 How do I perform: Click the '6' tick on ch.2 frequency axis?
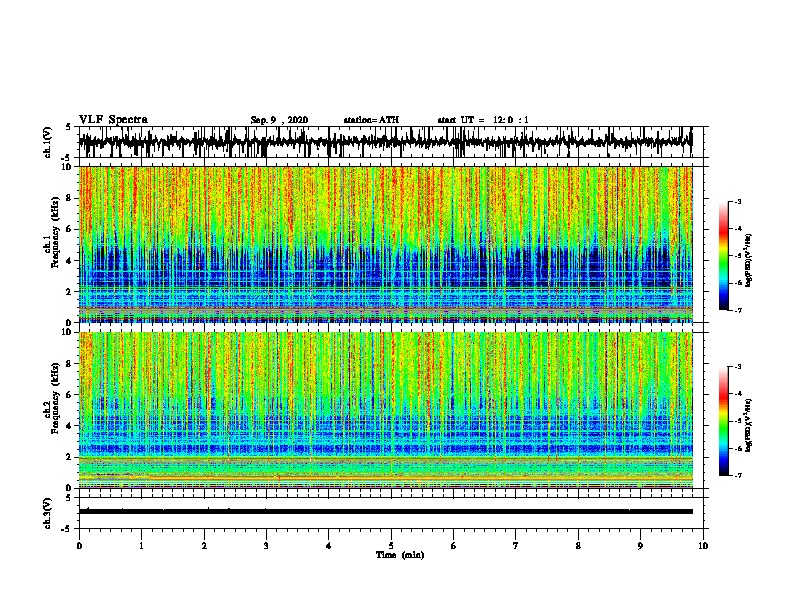tap(70, 395)
